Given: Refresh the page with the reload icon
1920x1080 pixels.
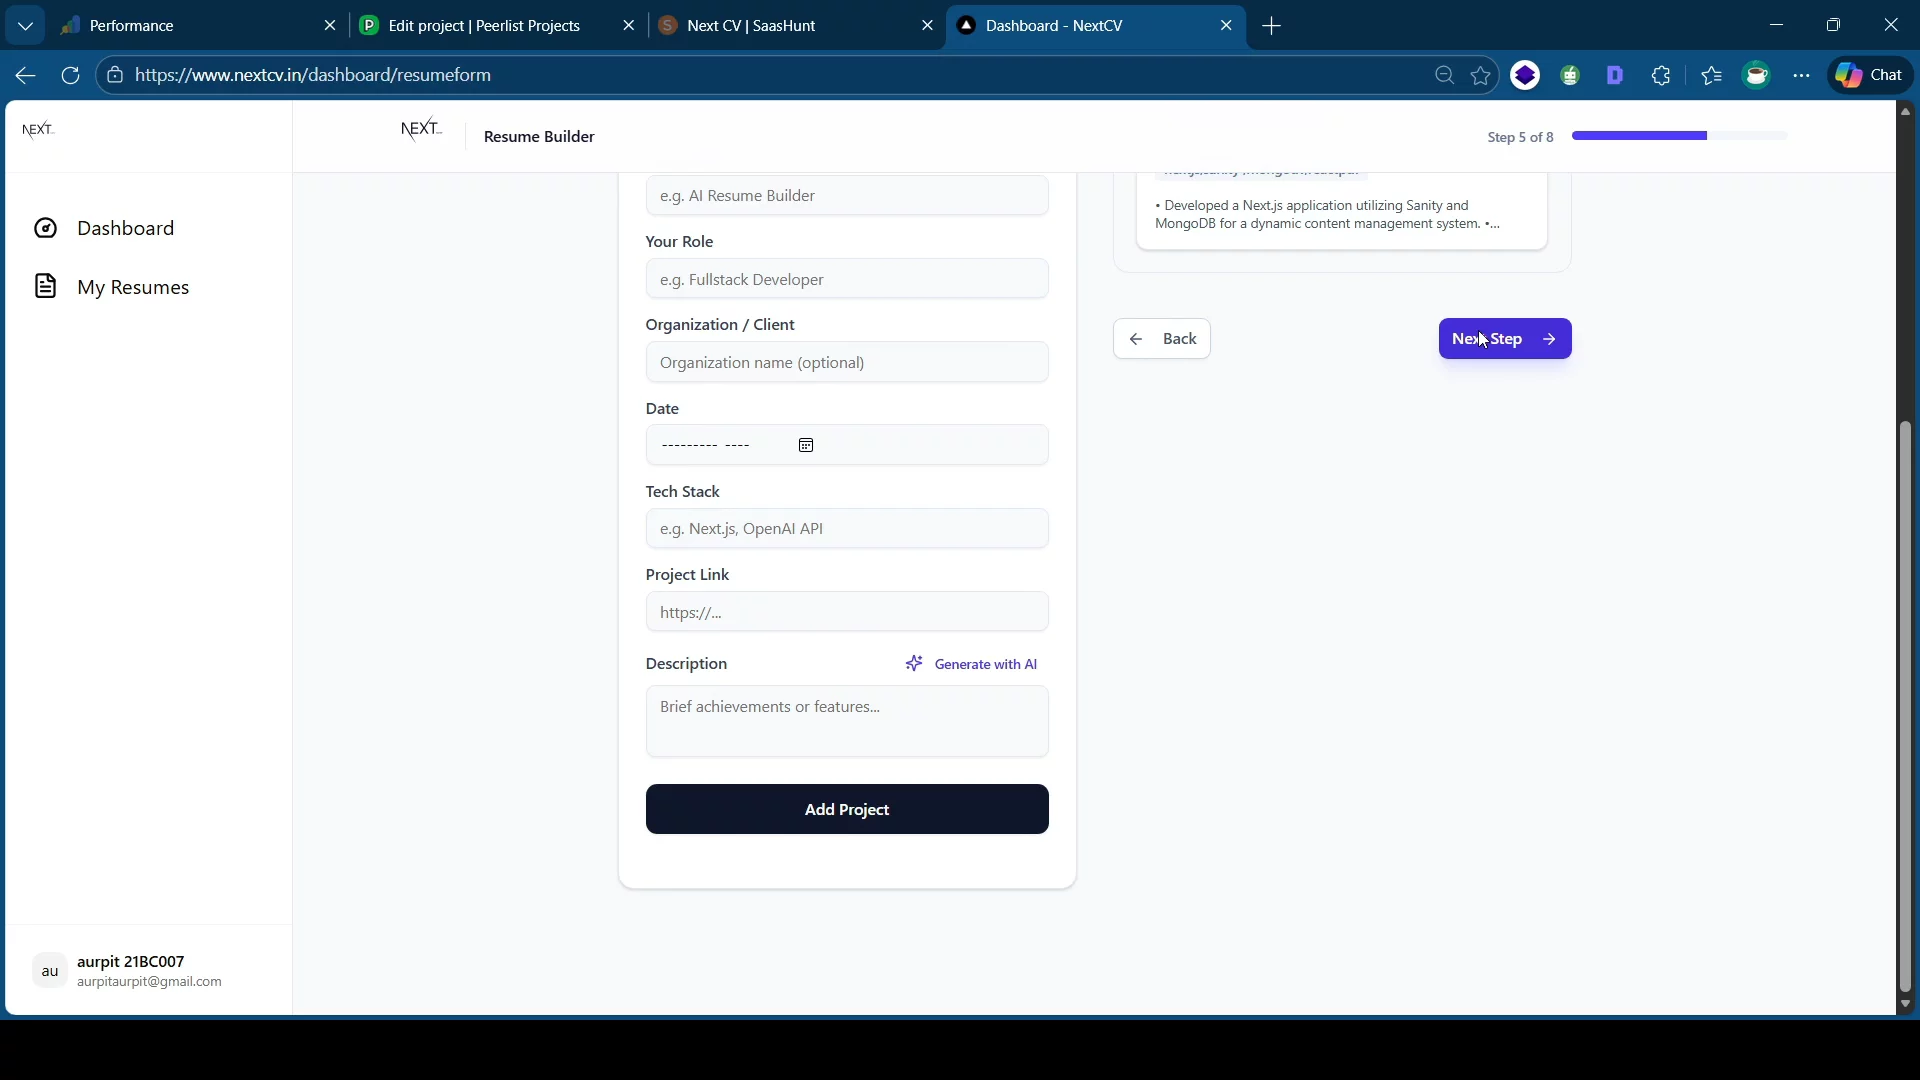Looking at the screenshot, I should [70, 75].
